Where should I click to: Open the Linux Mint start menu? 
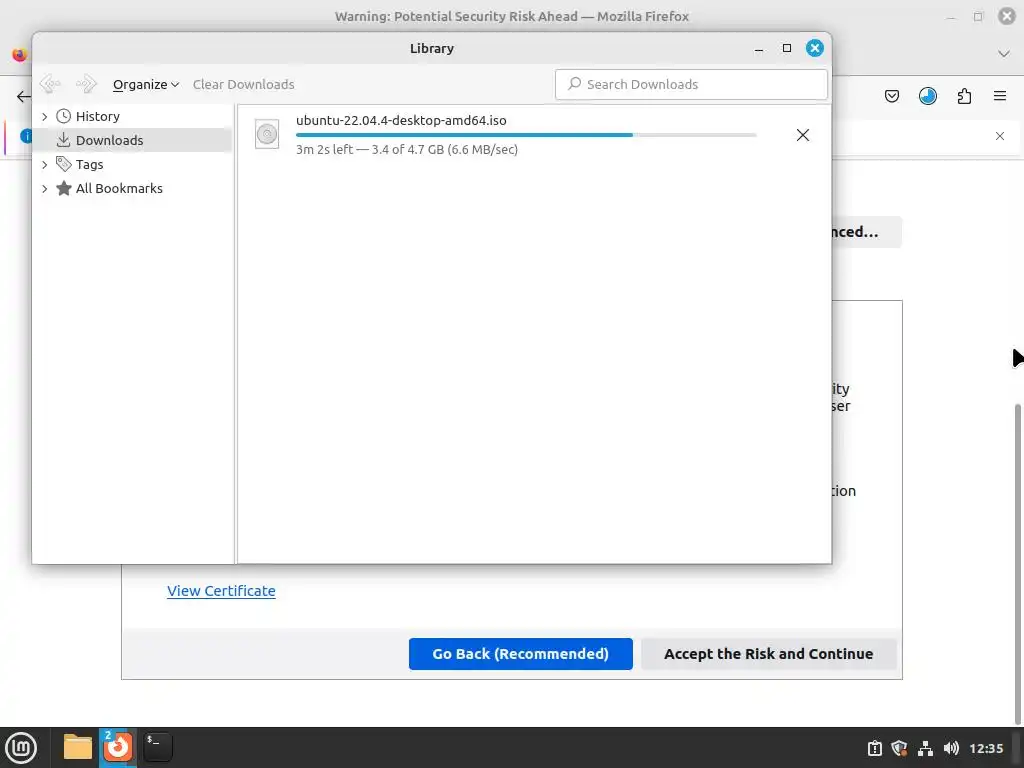click(21, 747)
